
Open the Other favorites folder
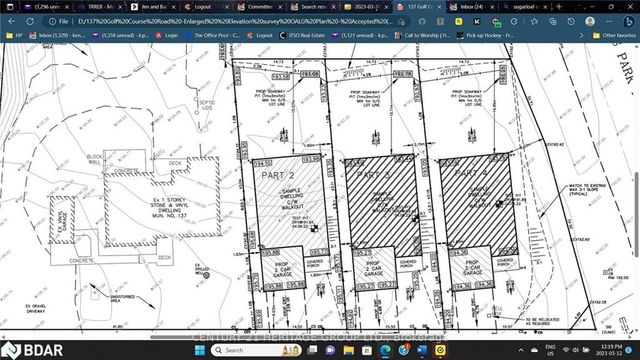pos(614,36)
